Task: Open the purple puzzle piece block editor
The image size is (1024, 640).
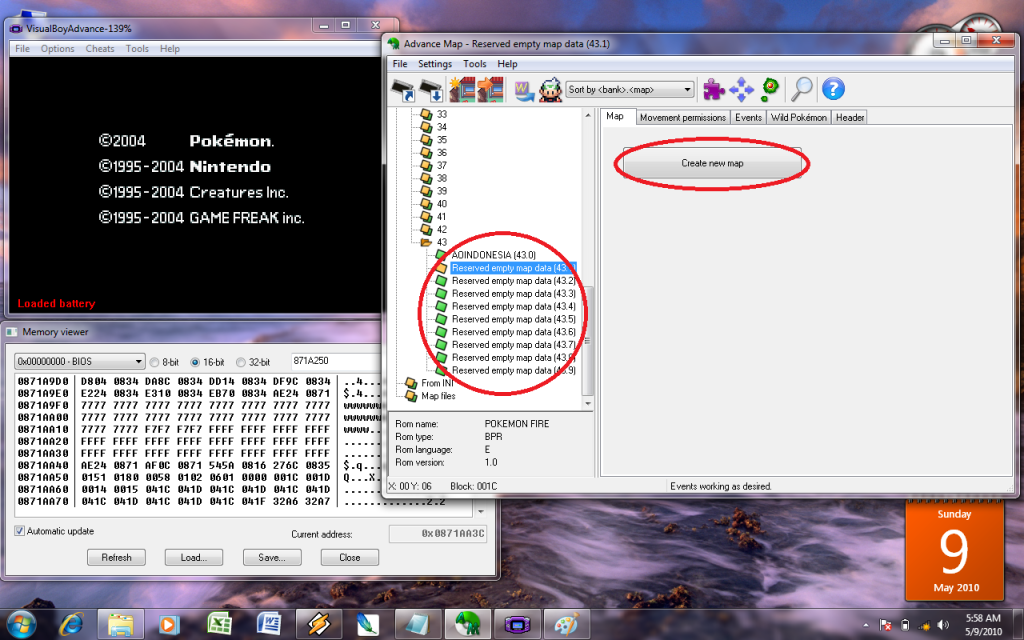Action: tap(714, 89)
